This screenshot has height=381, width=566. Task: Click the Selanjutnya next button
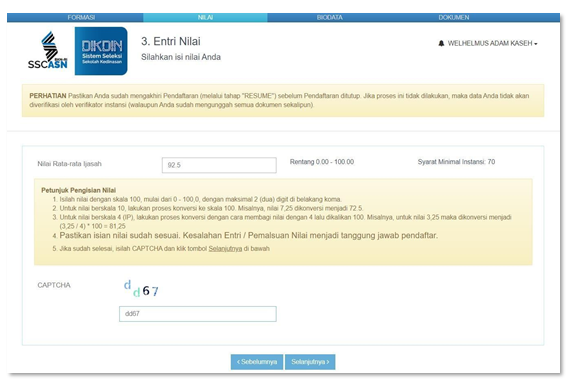pos(310,362)
